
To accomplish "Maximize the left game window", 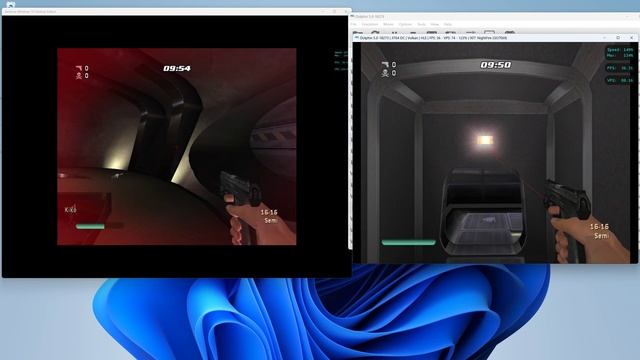I will pos(334,11).
